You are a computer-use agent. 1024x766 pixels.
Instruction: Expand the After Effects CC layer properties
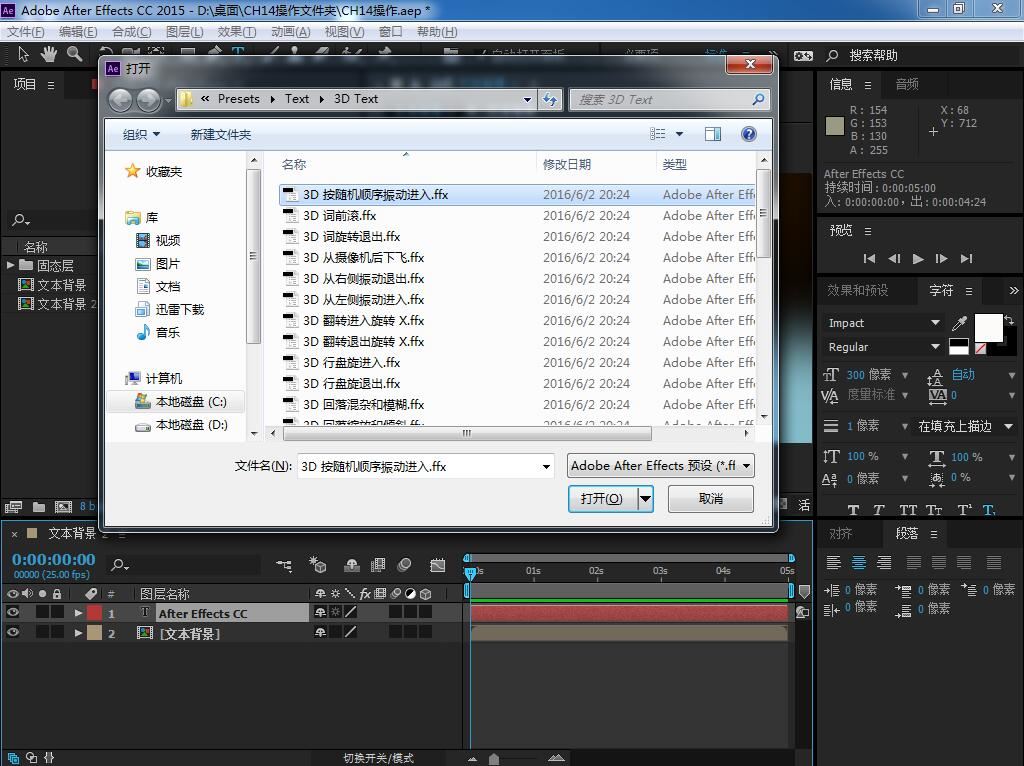pos(78,613)
